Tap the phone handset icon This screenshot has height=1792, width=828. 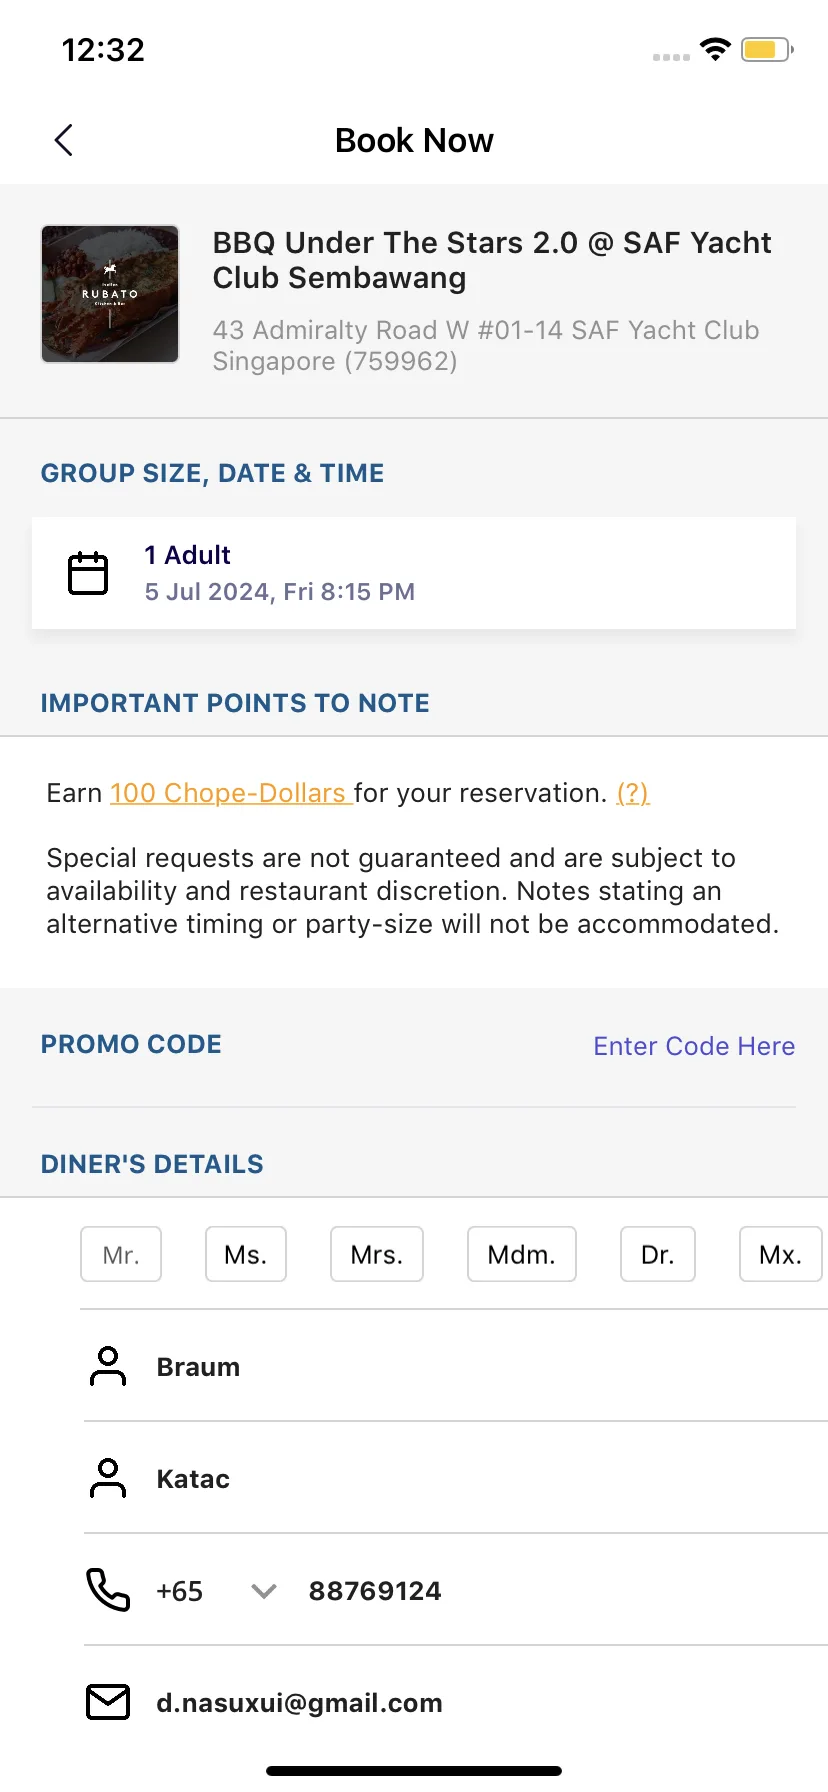[x=108, y=1590]
